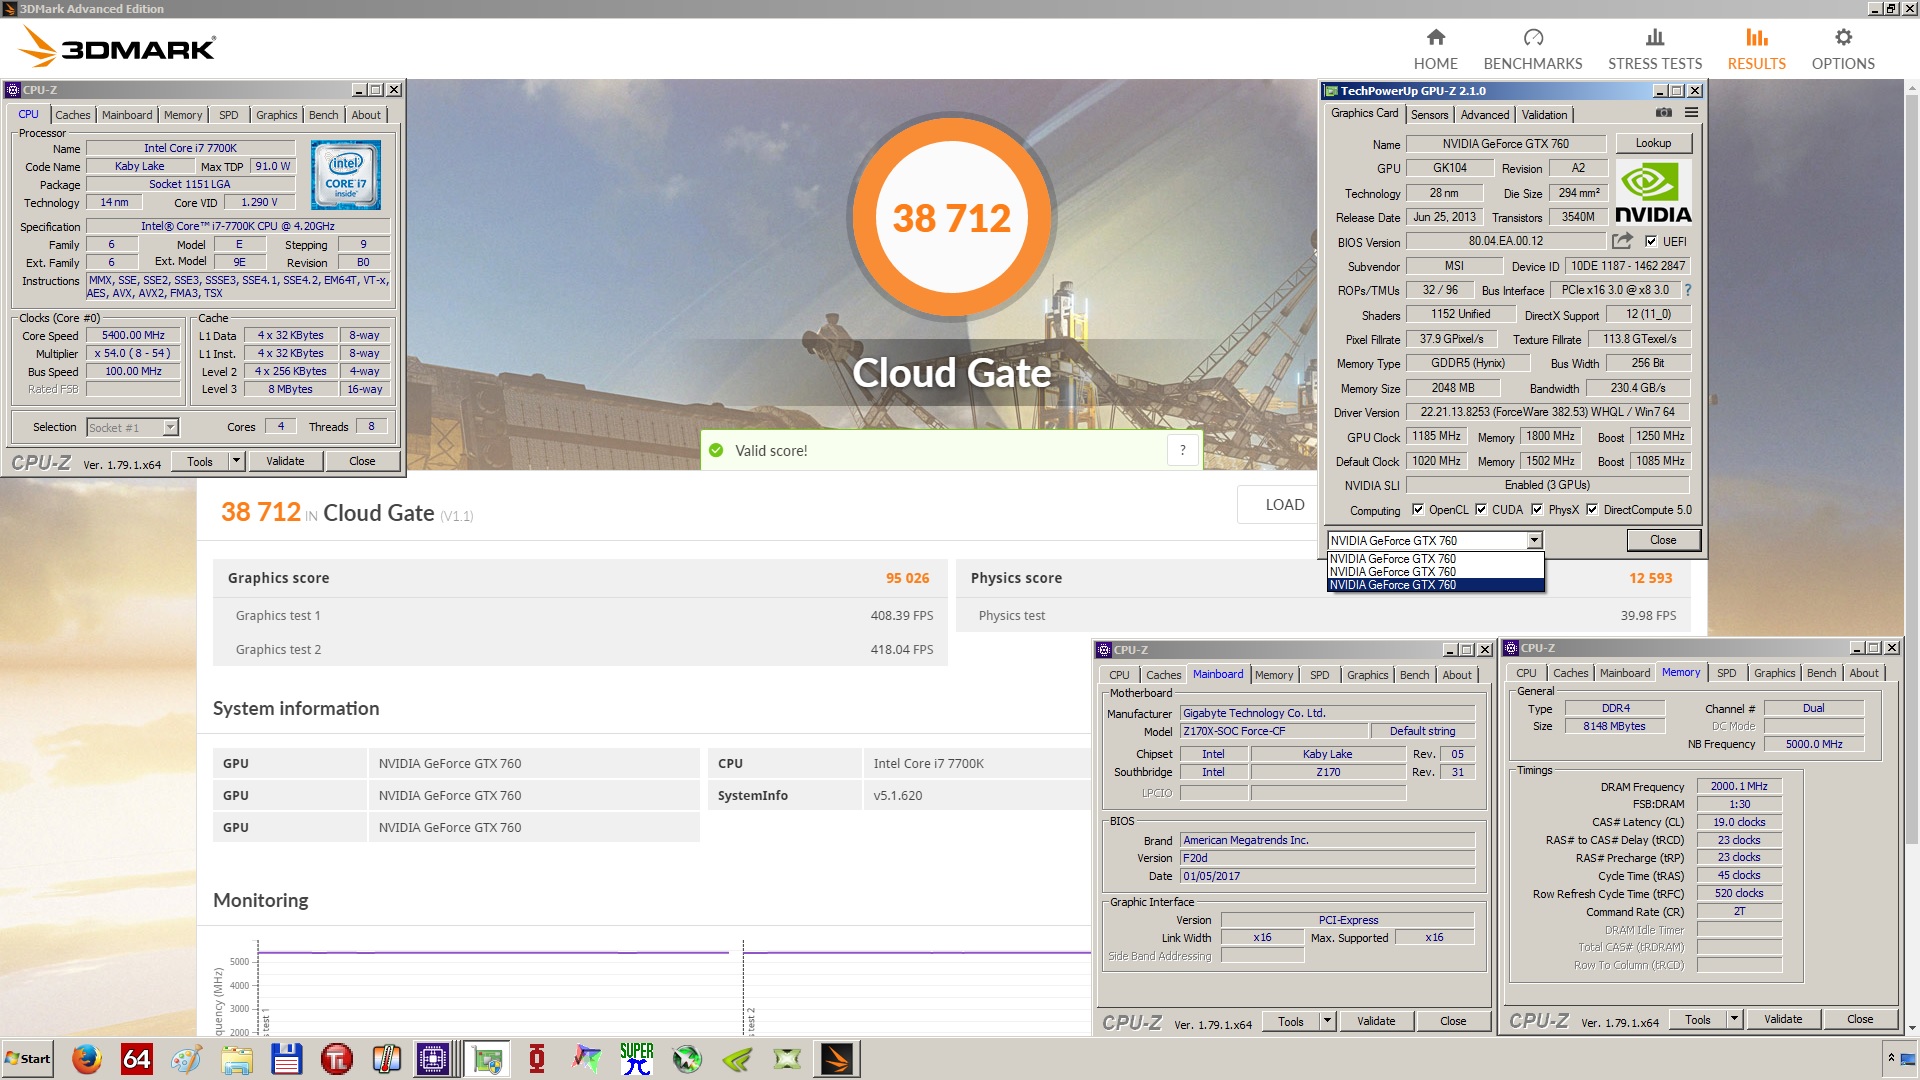Open the RESULTS section in 3DMark
The width and height of the screenshot is (1920, 1080).
1757,50
